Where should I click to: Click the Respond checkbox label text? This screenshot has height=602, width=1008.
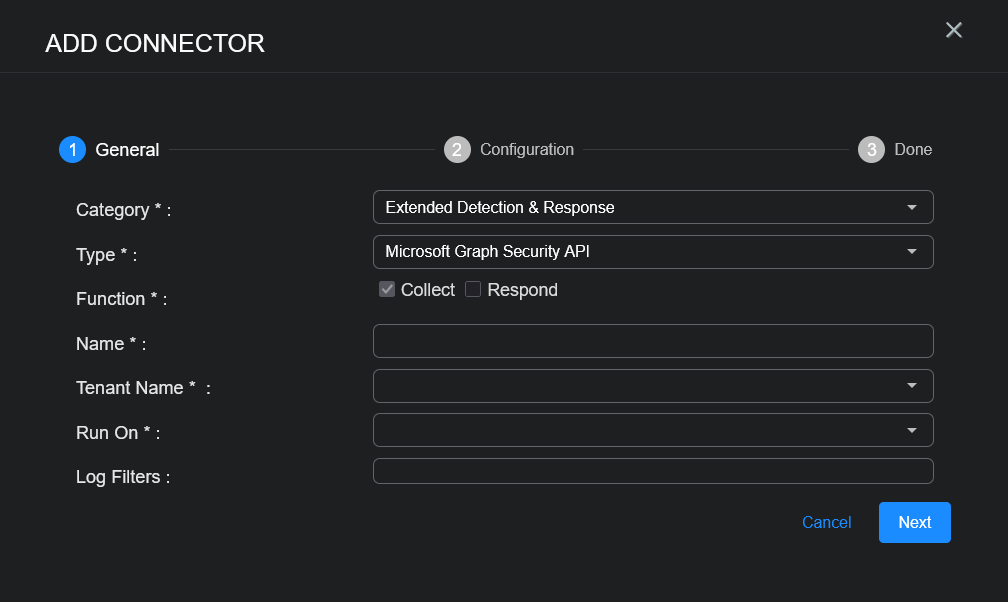coord(522,290)
